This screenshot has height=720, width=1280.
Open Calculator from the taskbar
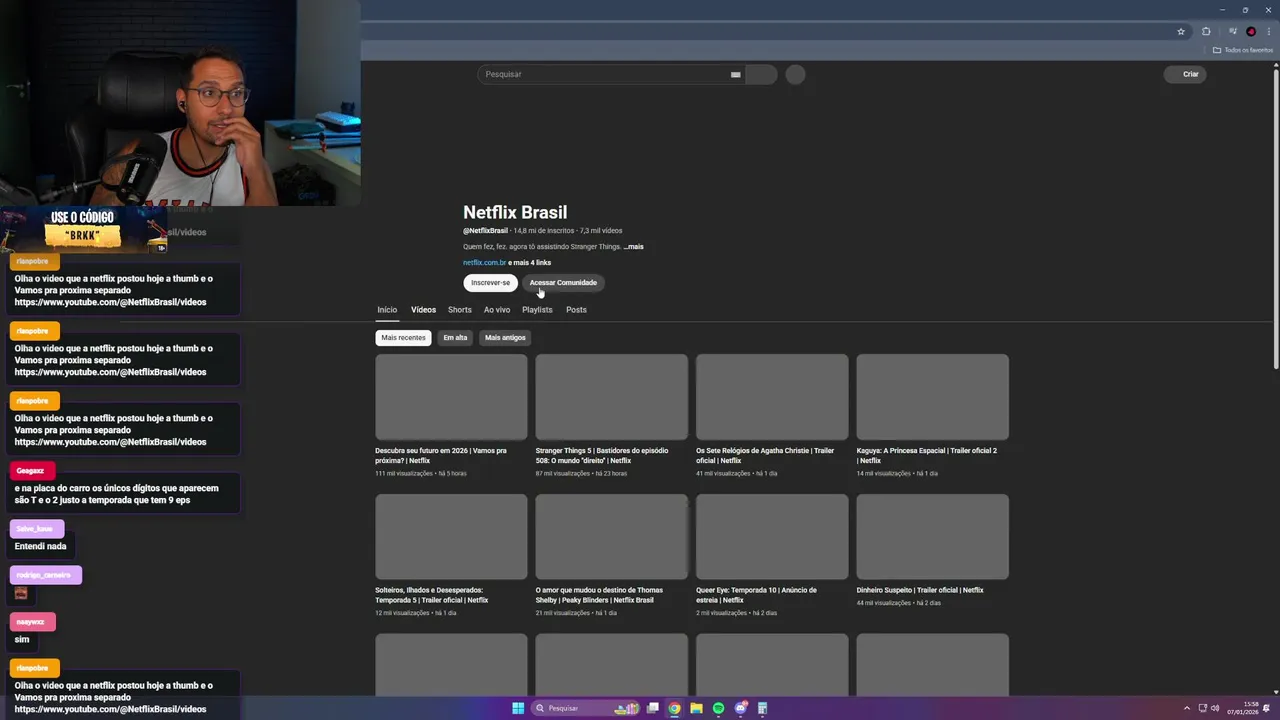click(762, 708)
